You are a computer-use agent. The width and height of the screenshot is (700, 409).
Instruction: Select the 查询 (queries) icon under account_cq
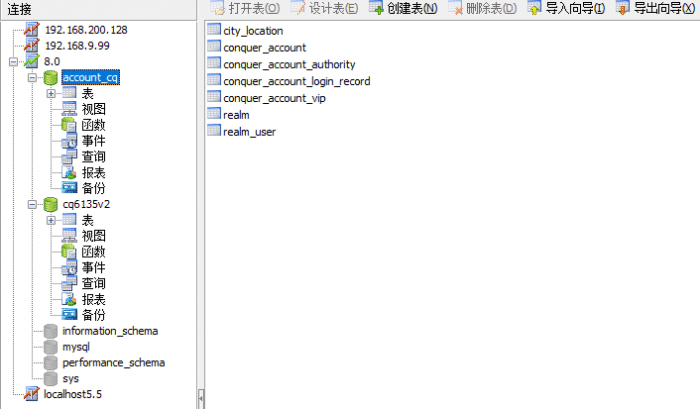pyautogui.click(x=69, y=157)
